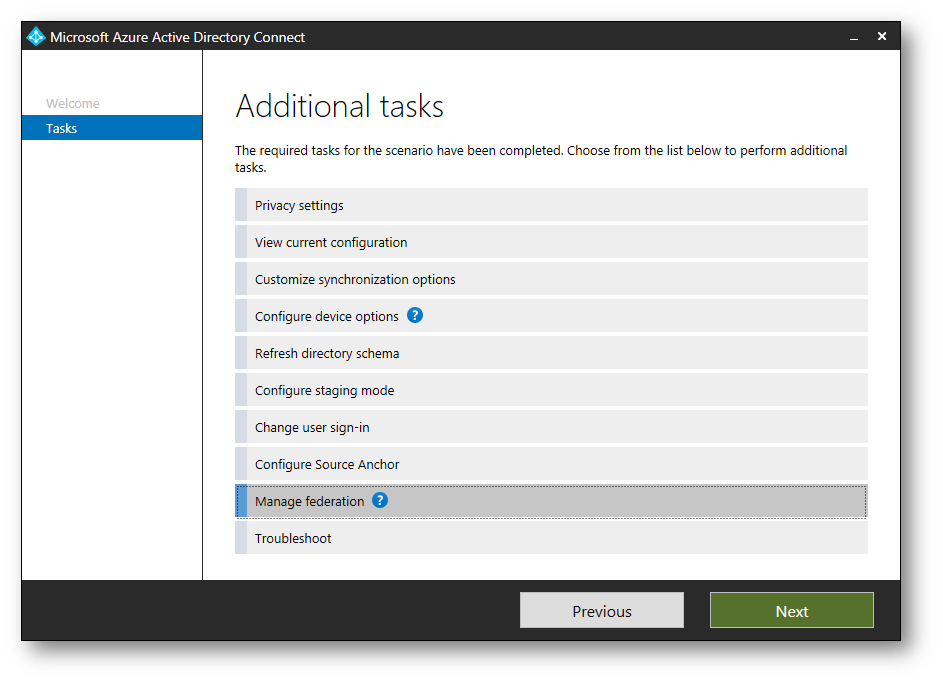The width and height of the screenshot is (943, 683).
Task: Open help icon beside Manage federation
Action: 380,500
